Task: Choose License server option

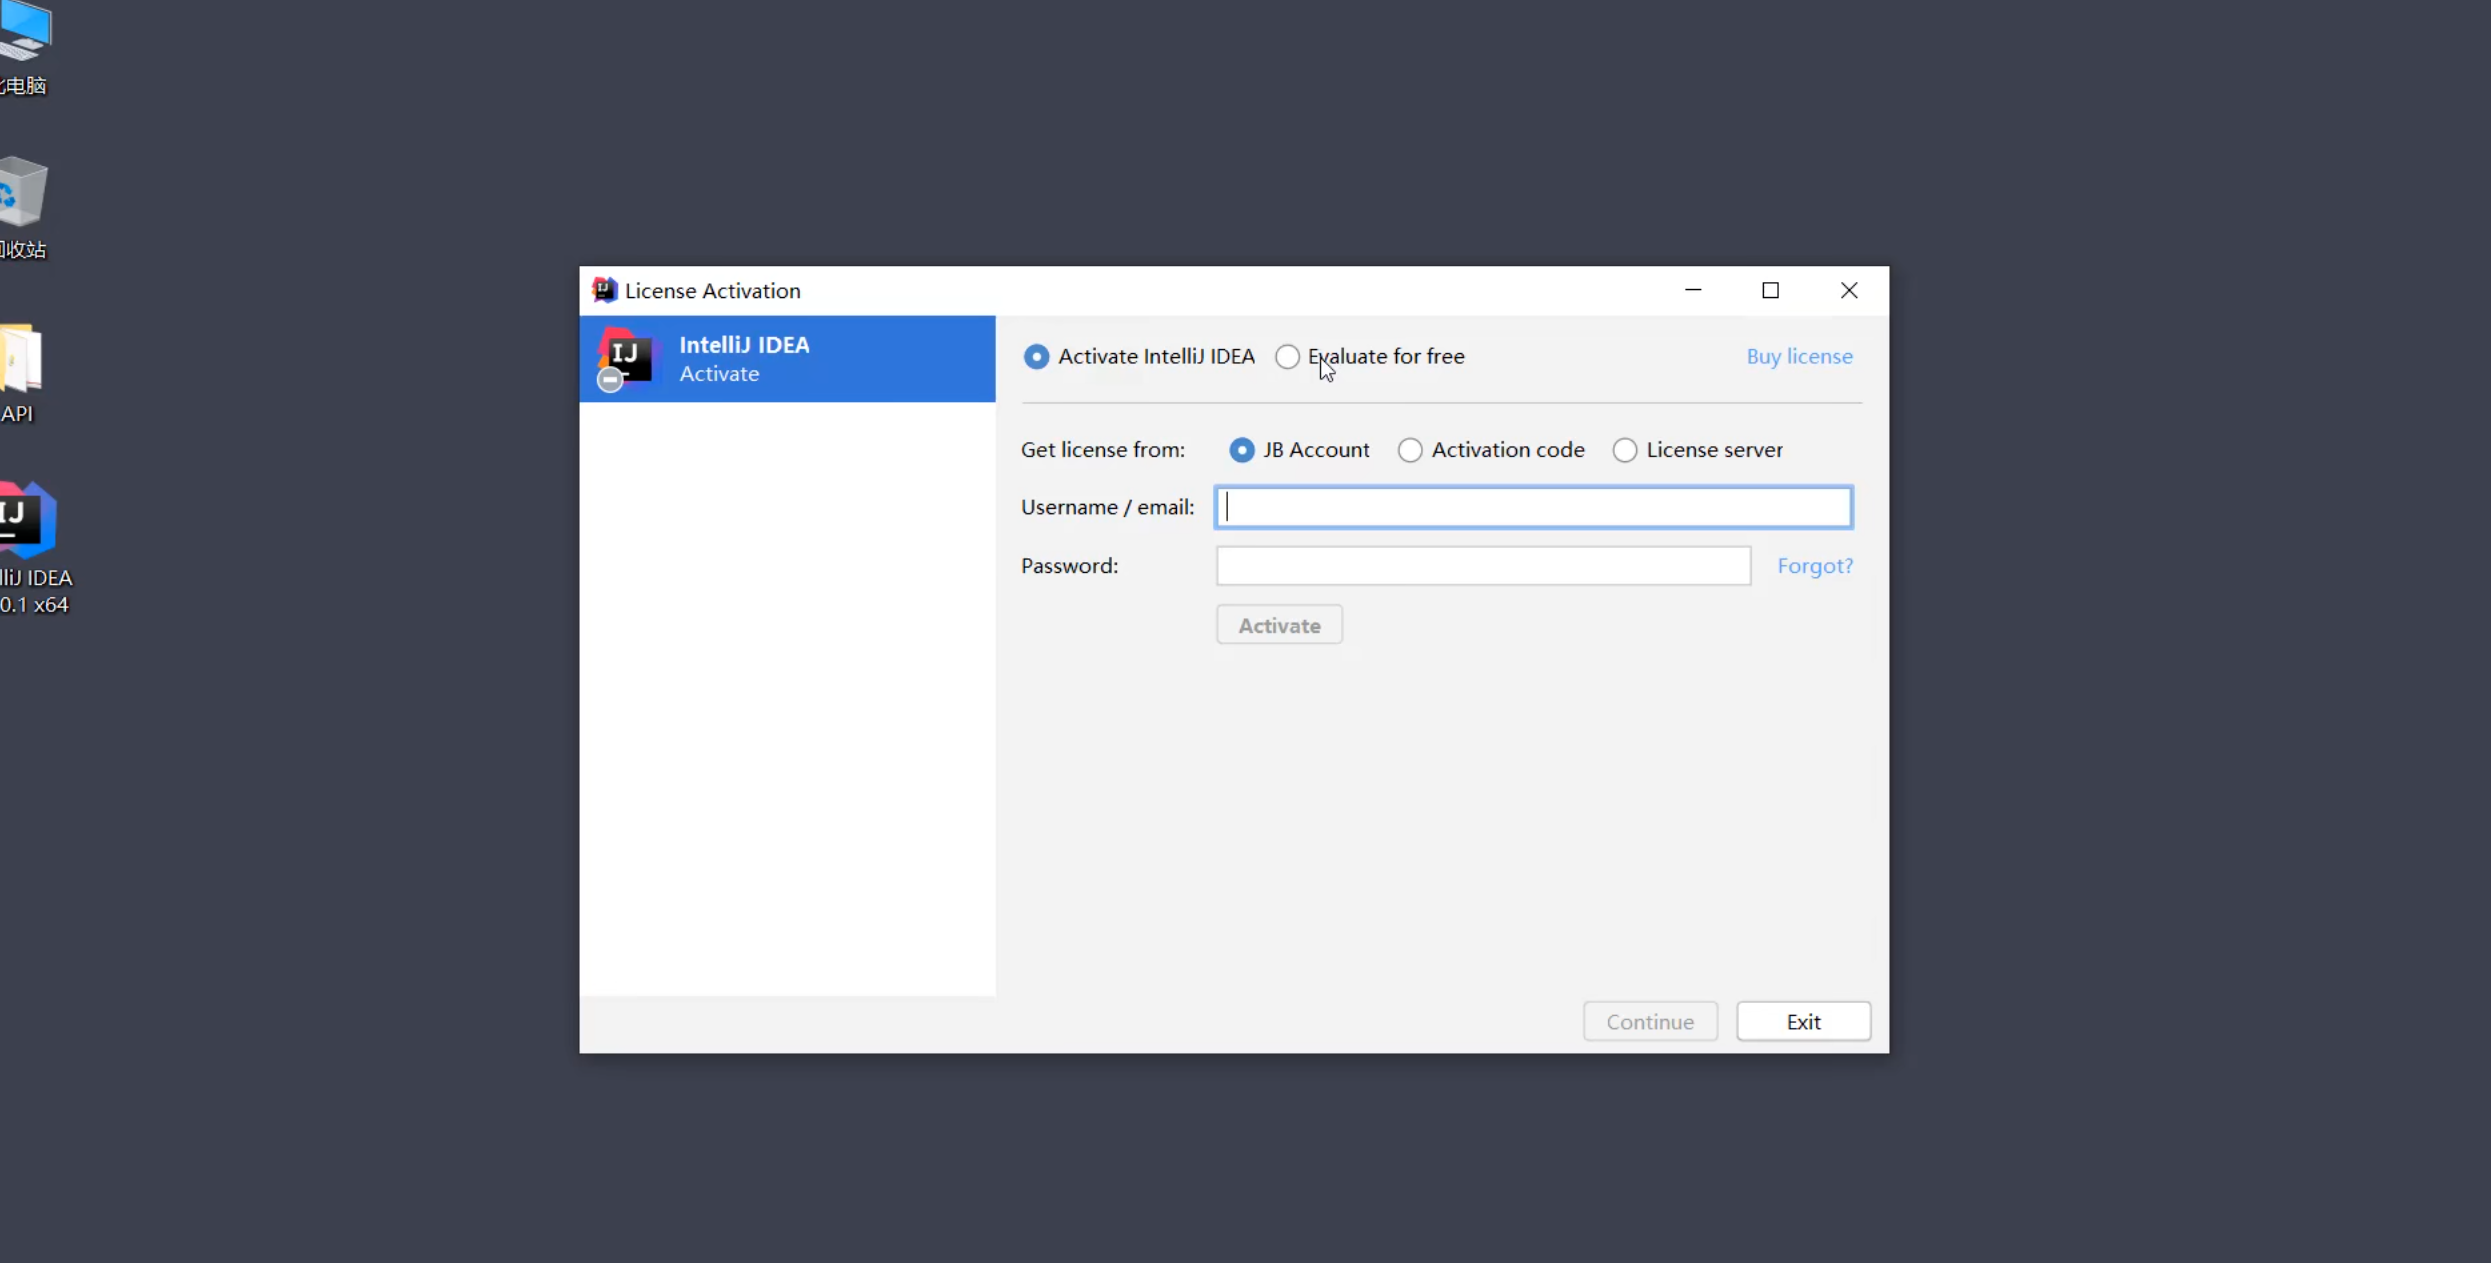Action: click(x=1624, y=450)
